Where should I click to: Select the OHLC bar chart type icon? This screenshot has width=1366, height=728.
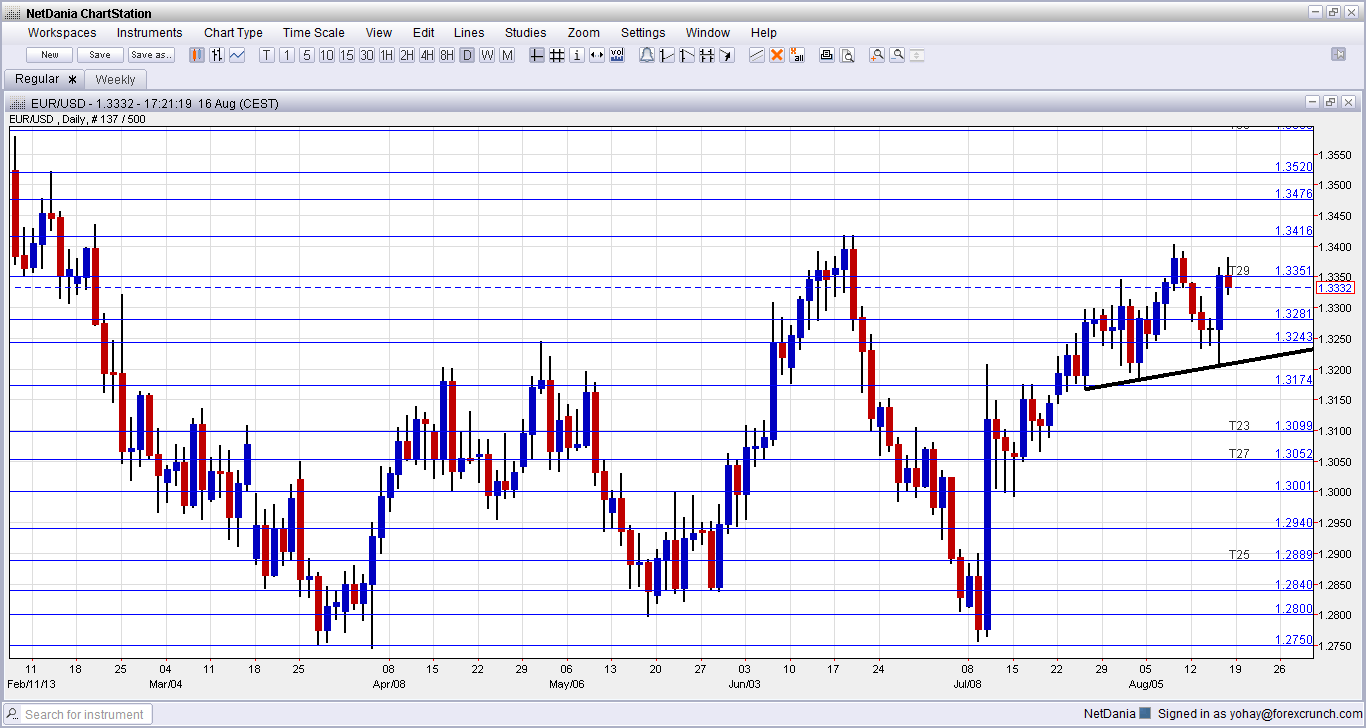[217, 55]
